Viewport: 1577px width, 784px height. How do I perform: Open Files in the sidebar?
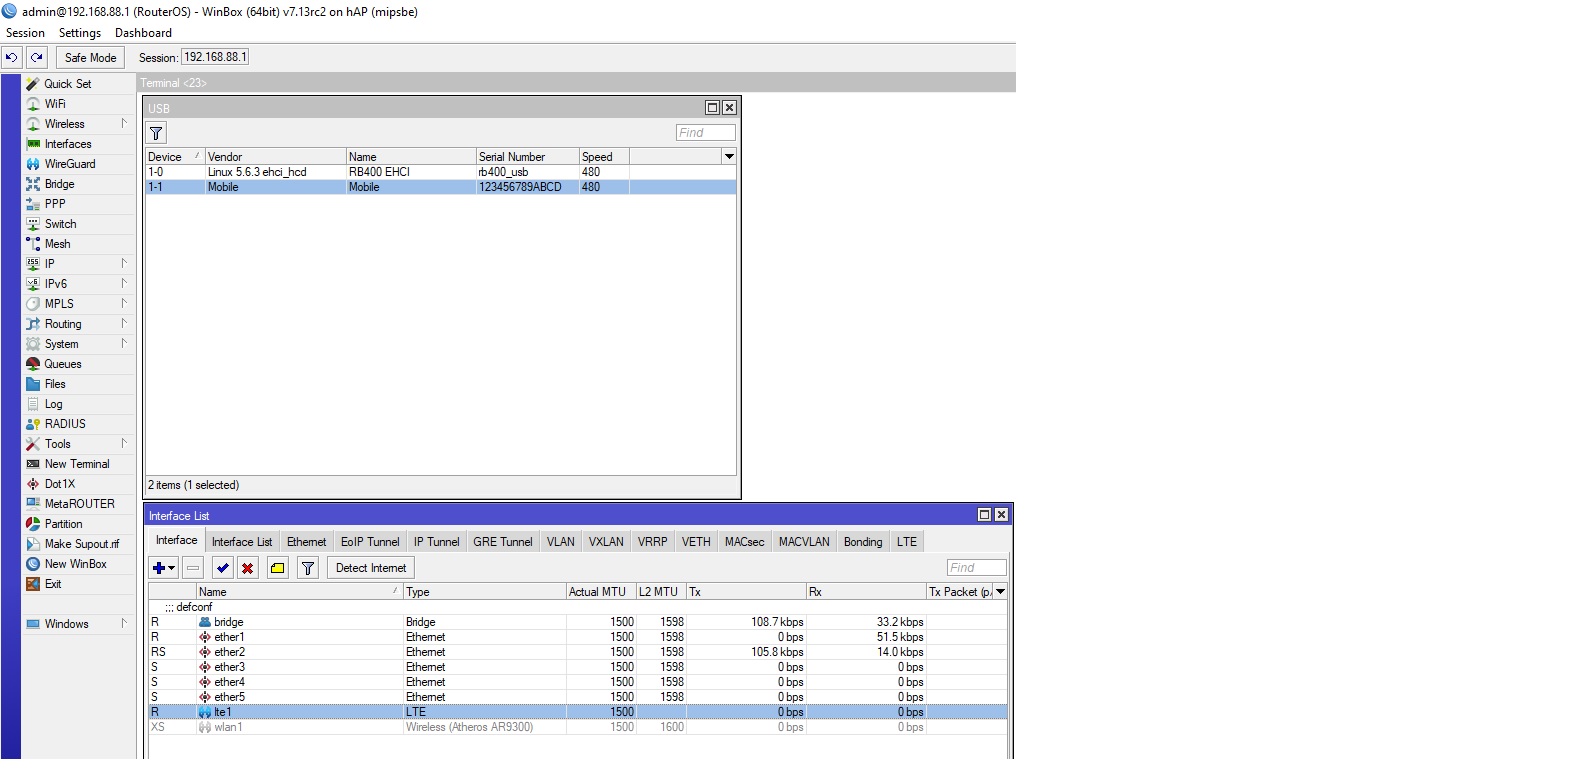79,384
